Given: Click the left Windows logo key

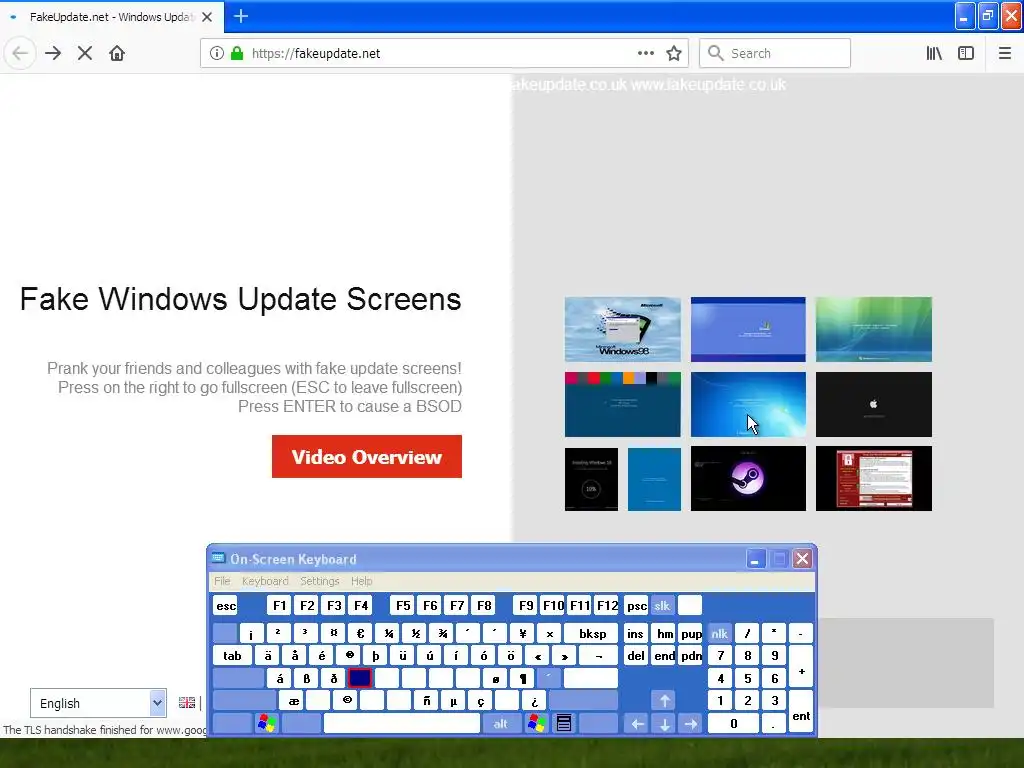Looking at the screenshot, I should coord(266,723).
